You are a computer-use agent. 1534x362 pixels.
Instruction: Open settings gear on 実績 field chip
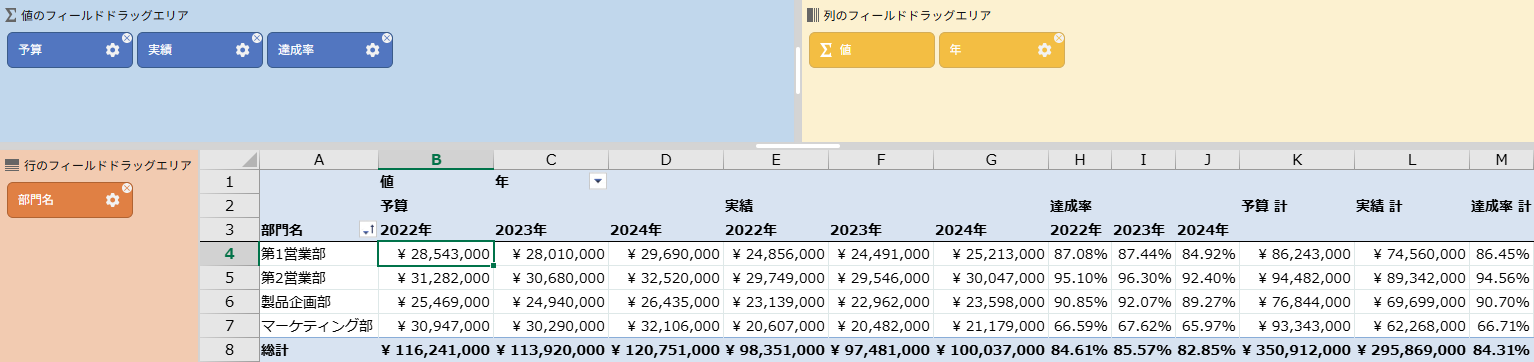pos(242,50)
